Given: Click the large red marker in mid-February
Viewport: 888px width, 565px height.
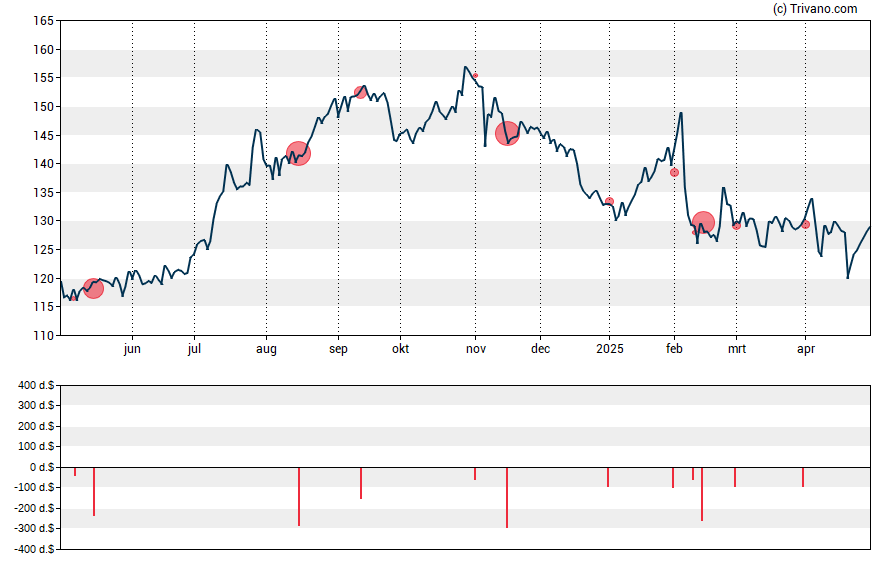Looking at the screenshot, I should click(x=703, y=222).
